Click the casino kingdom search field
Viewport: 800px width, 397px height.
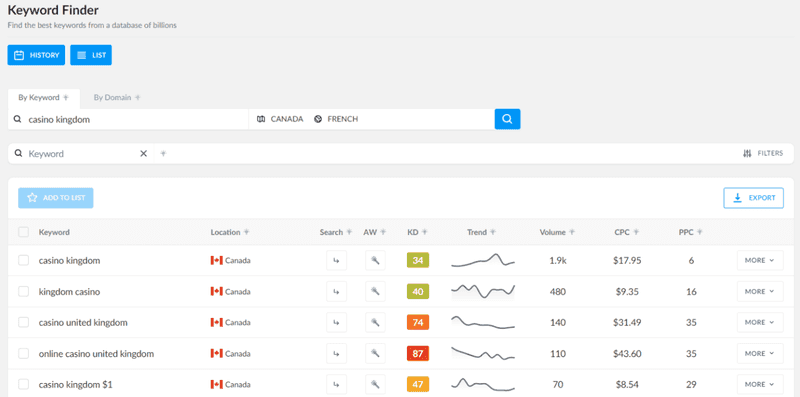(128, 119)
